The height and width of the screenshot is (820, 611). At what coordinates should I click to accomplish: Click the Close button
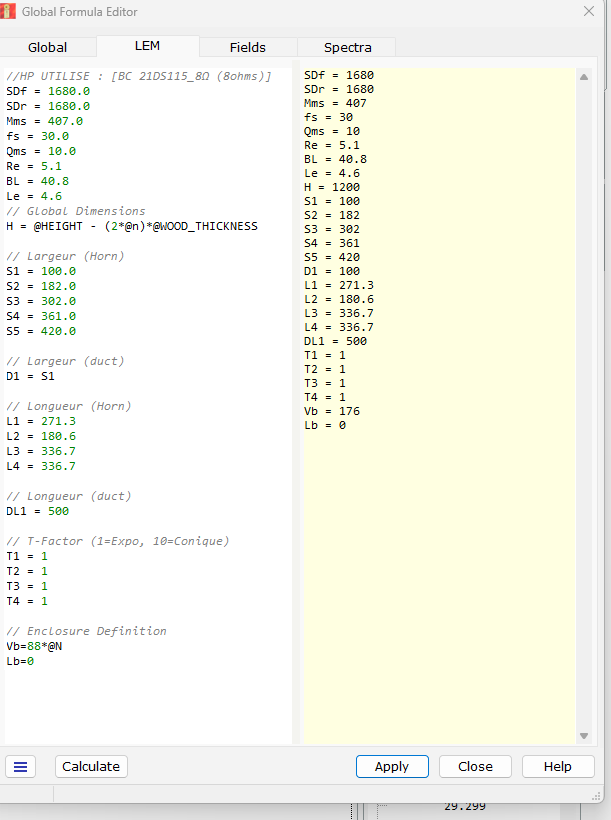click(475, 766)
